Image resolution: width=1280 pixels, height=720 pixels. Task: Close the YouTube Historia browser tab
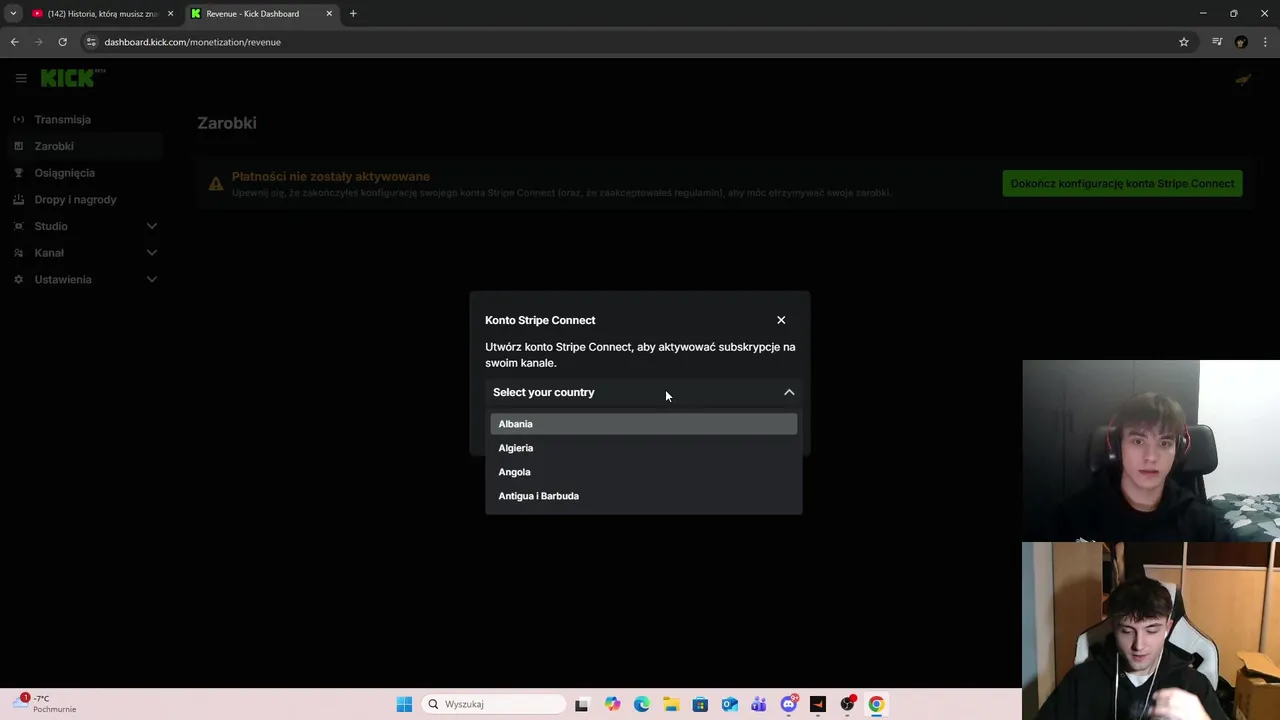(170, 14)
